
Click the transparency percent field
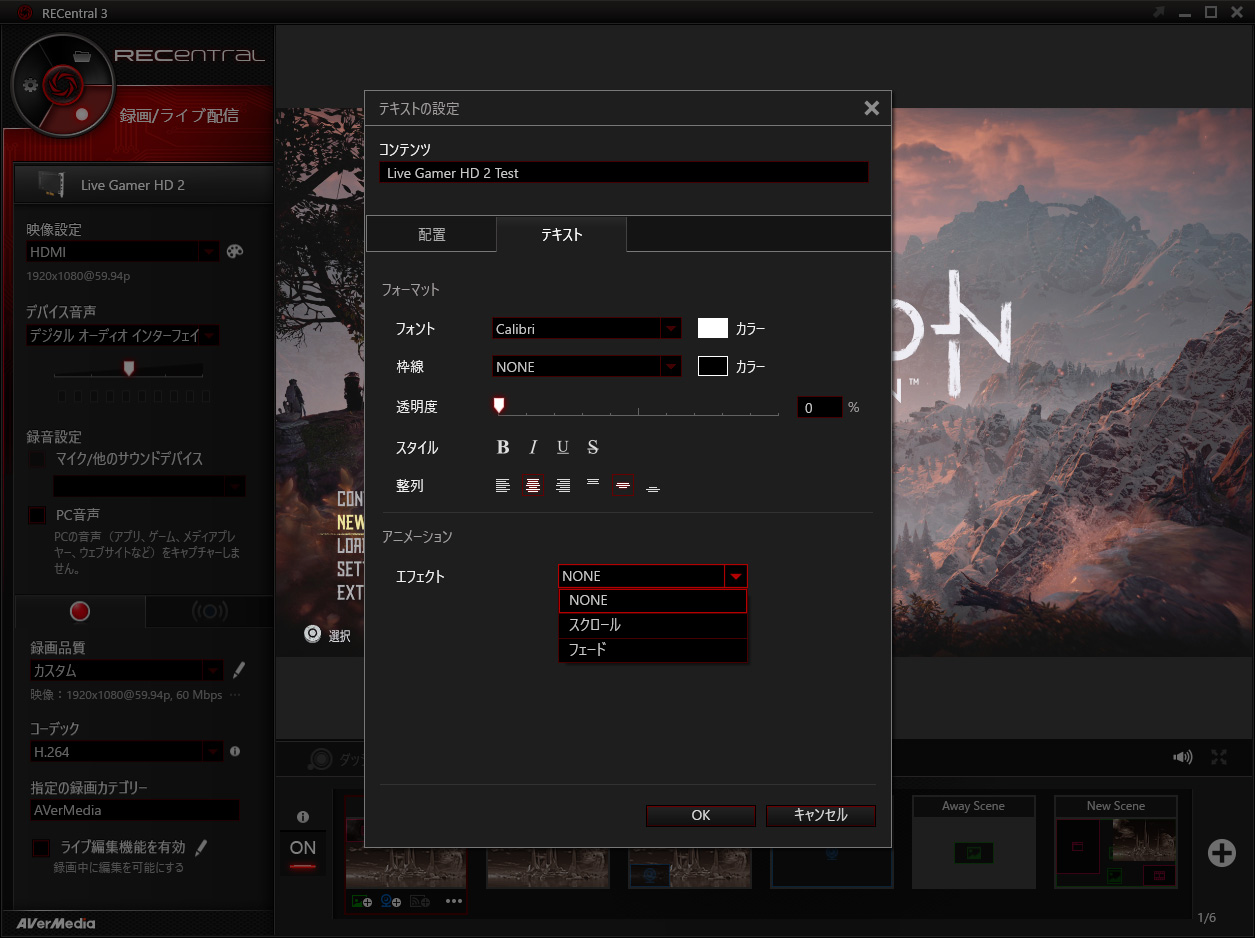[x=820, y=407]
